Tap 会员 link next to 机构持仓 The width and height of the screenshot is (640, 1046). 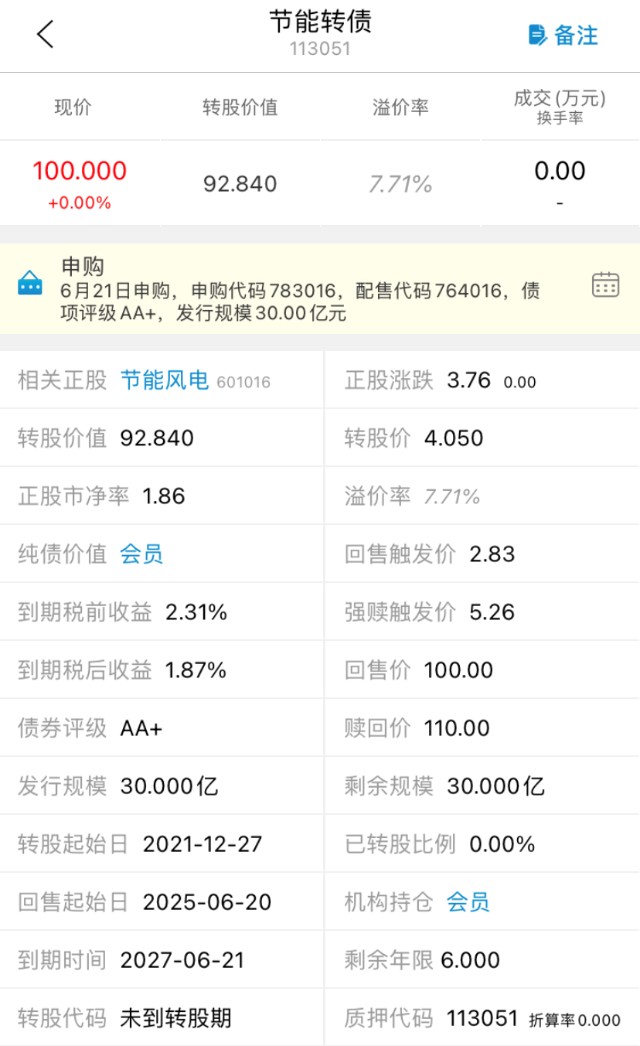[468, 902]
